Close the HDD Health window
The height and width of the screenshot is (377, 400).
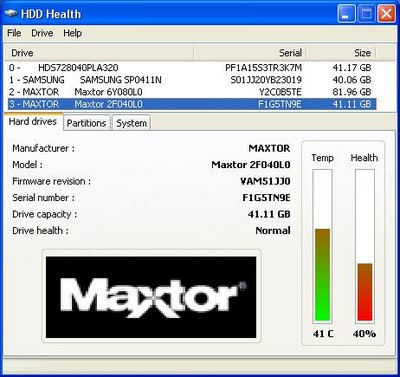pos(386,14)
